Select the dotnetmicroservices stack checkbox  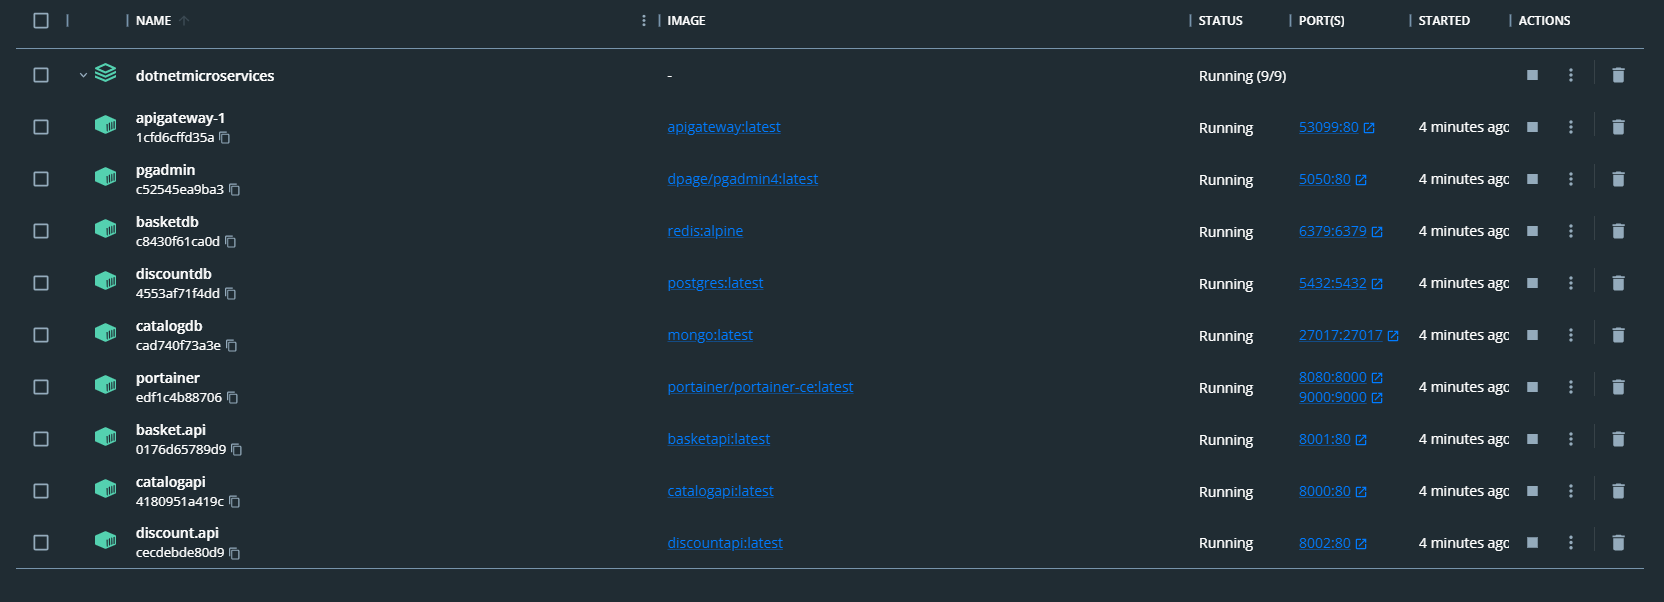[x=41, y=75]
